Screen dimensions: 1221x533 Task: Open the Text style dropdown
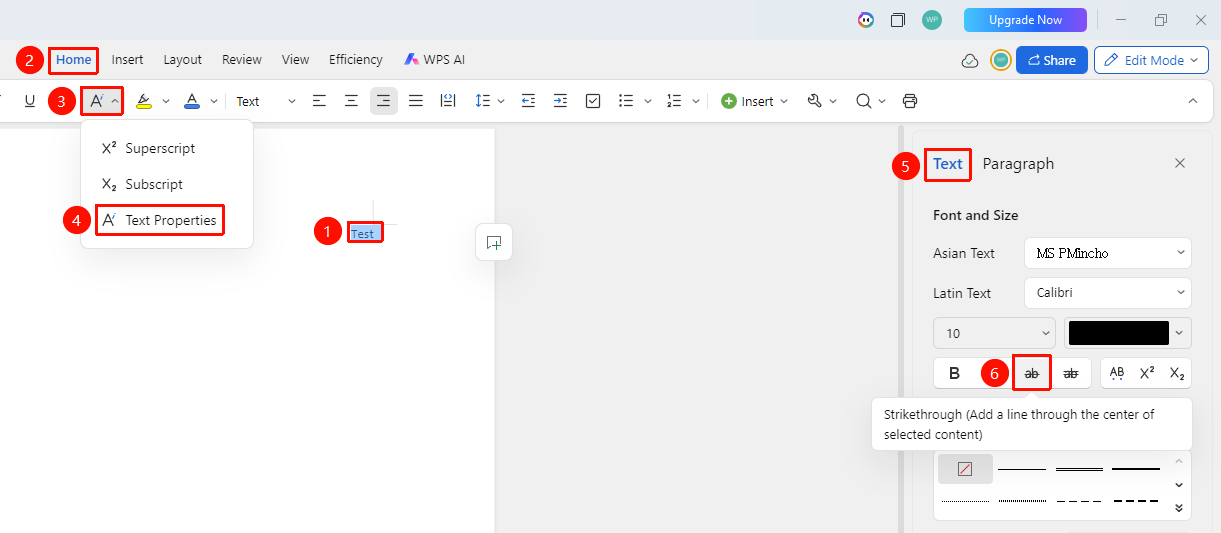point(266,101)
